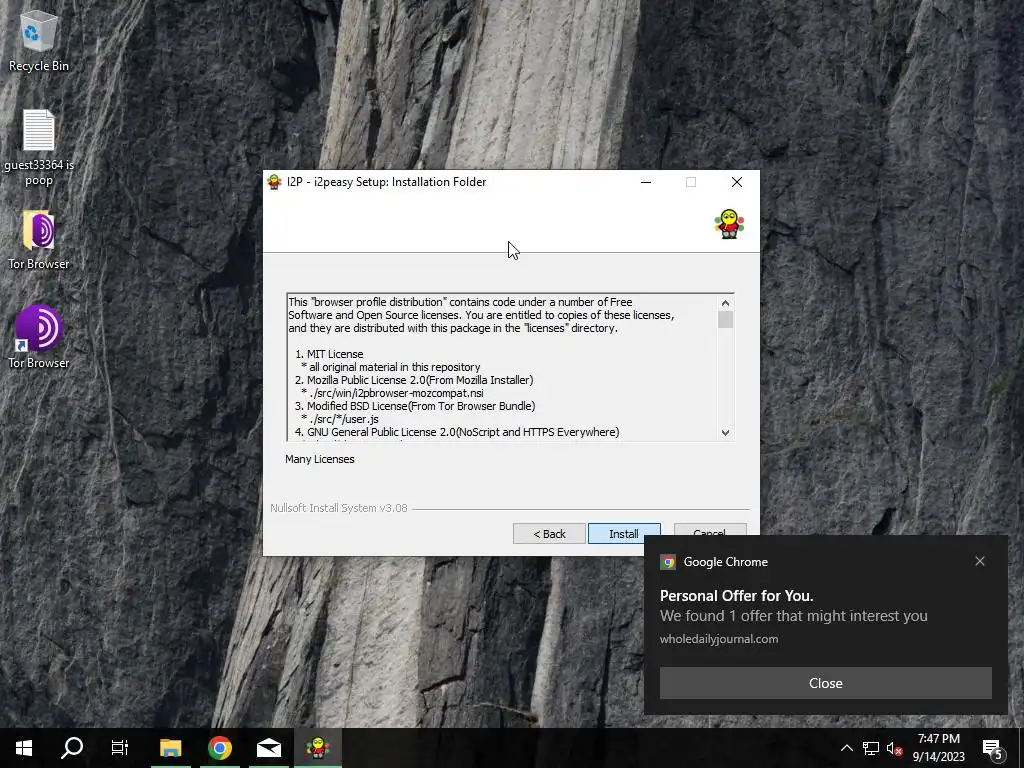The height and width of the screenshot is (768, 1024).
Task: Open the Recycle Bin desktop icon
Action: [x=39, y=41]
